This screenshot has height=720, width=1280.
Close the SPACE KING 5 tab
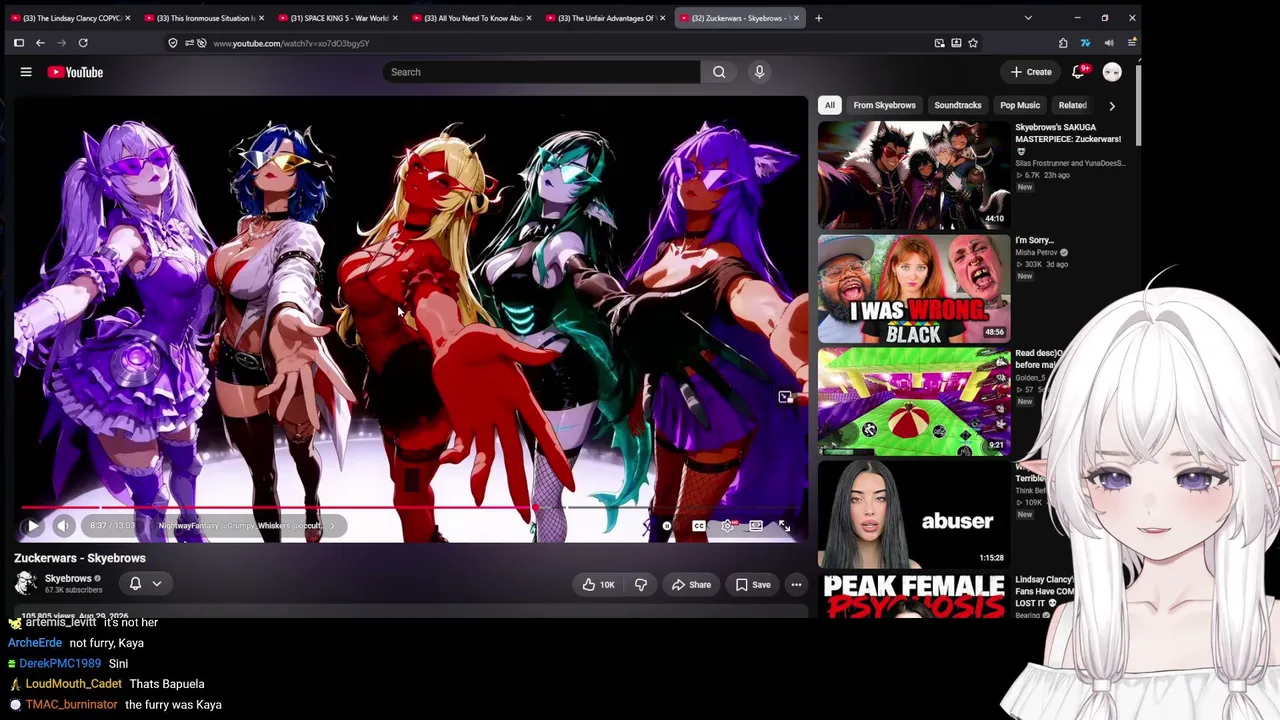click(x=395, y=18)
